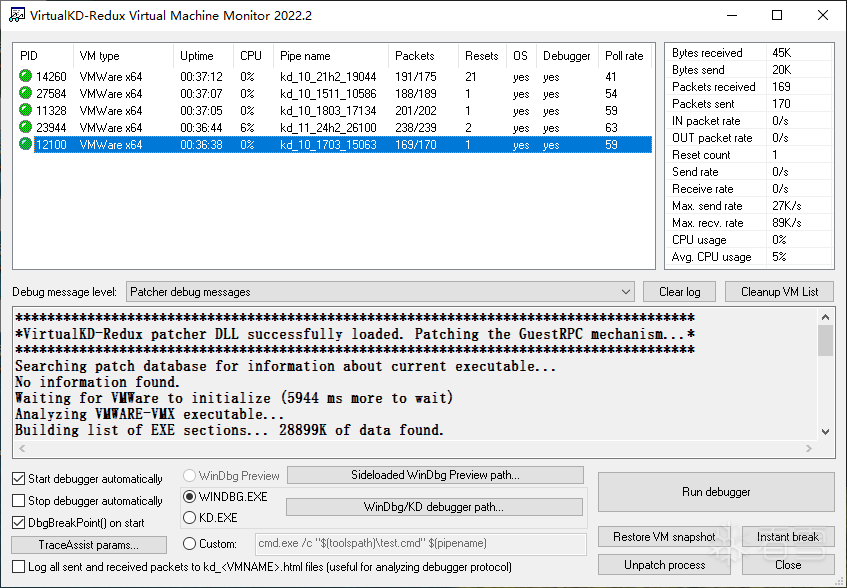The width and height of the screenshot is (847, 588).
Task: Sort by CPU column header
Action: point(253,56)
